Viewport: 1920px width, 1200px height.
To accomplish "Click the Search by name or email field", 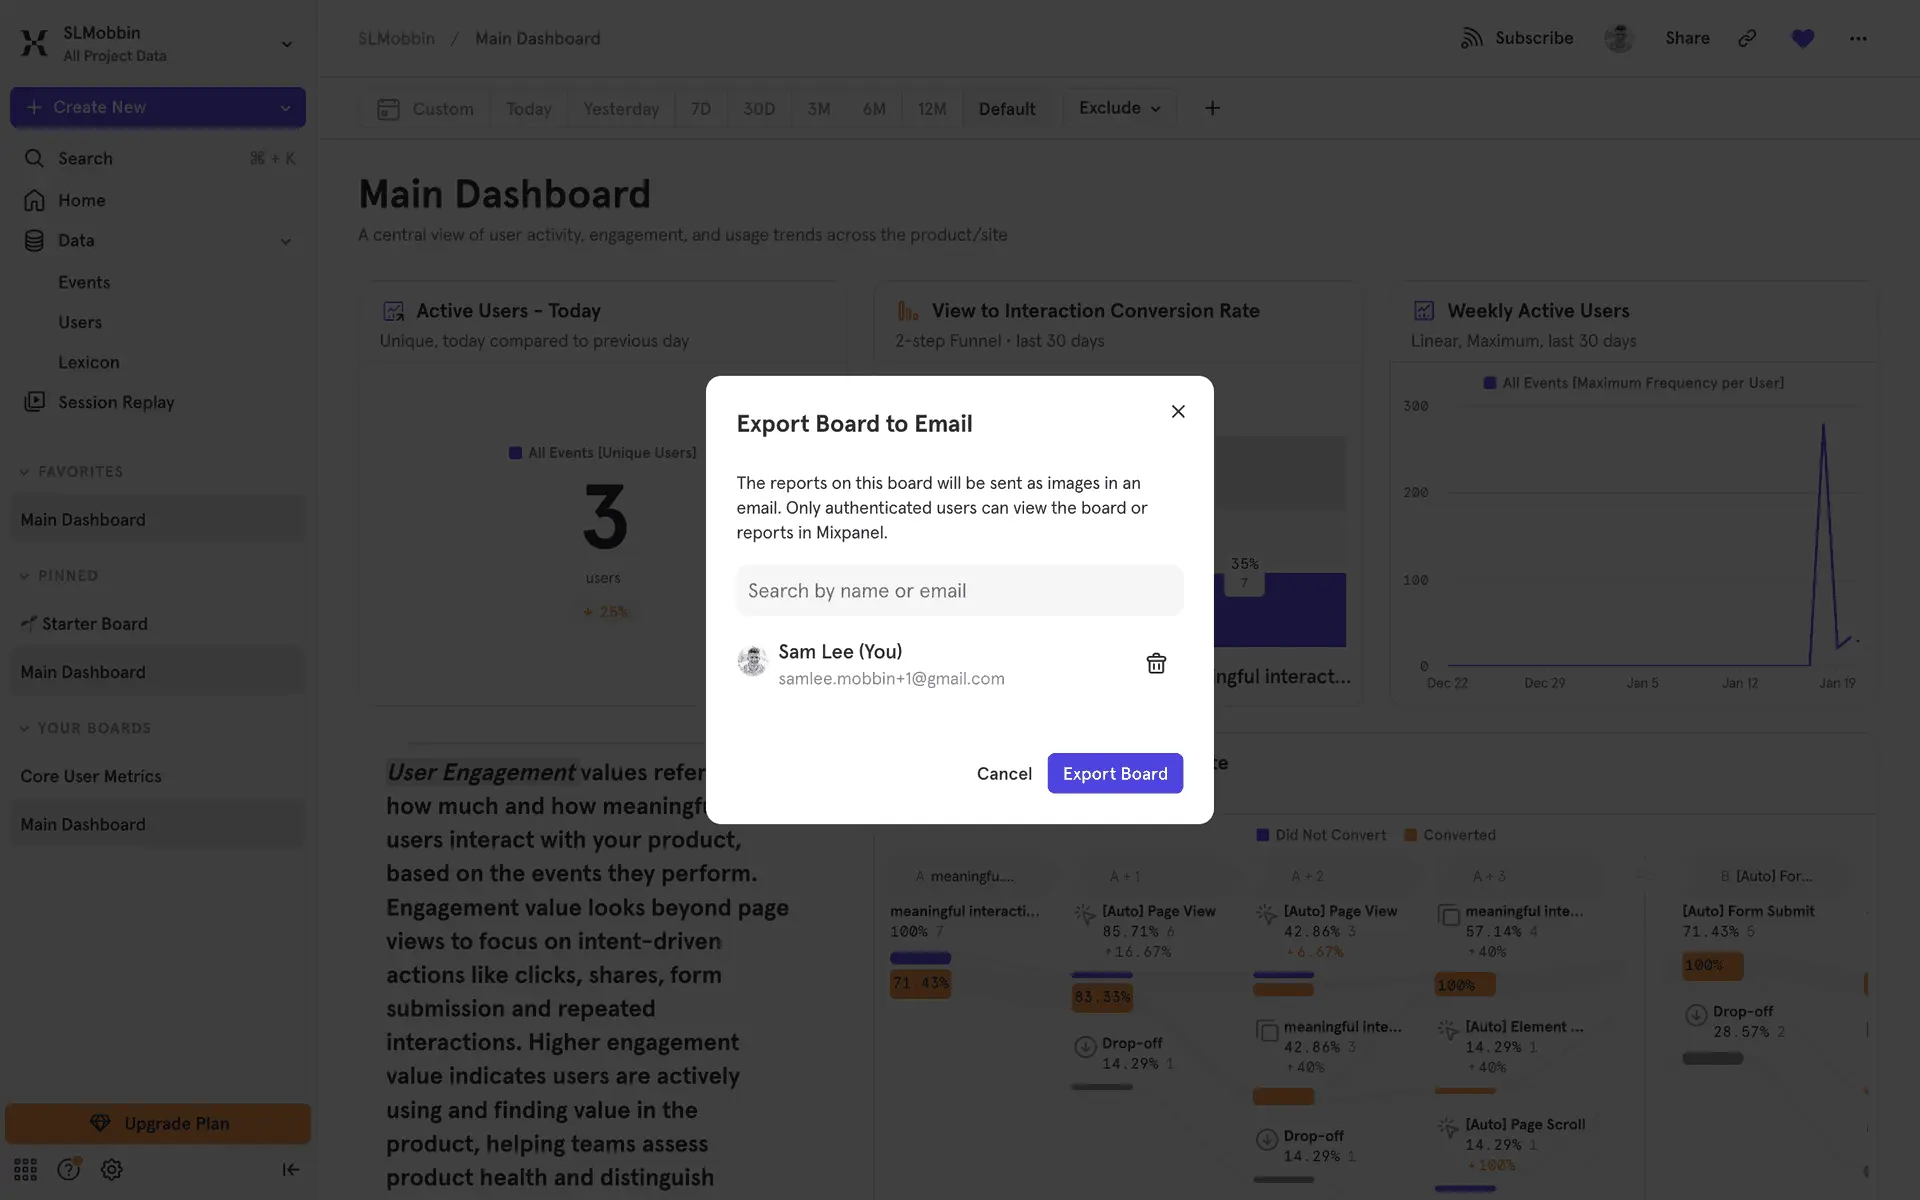I will click(x=958, y=591).
